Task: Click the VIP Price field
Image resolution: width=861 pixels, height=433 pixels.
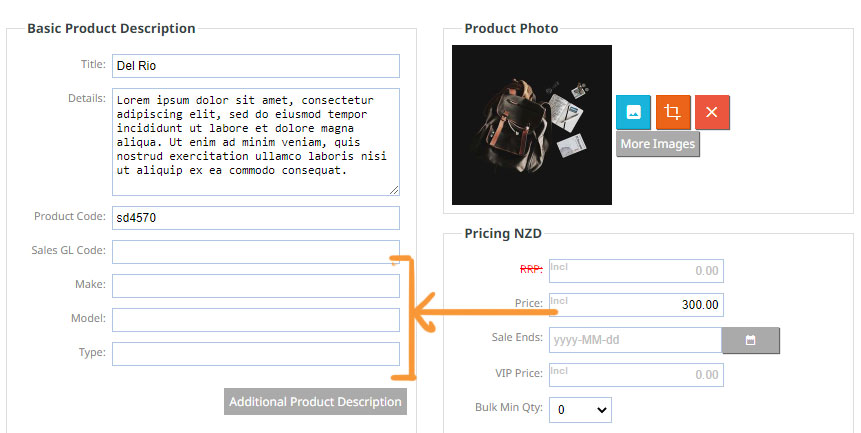Action: tap(636, 375)
